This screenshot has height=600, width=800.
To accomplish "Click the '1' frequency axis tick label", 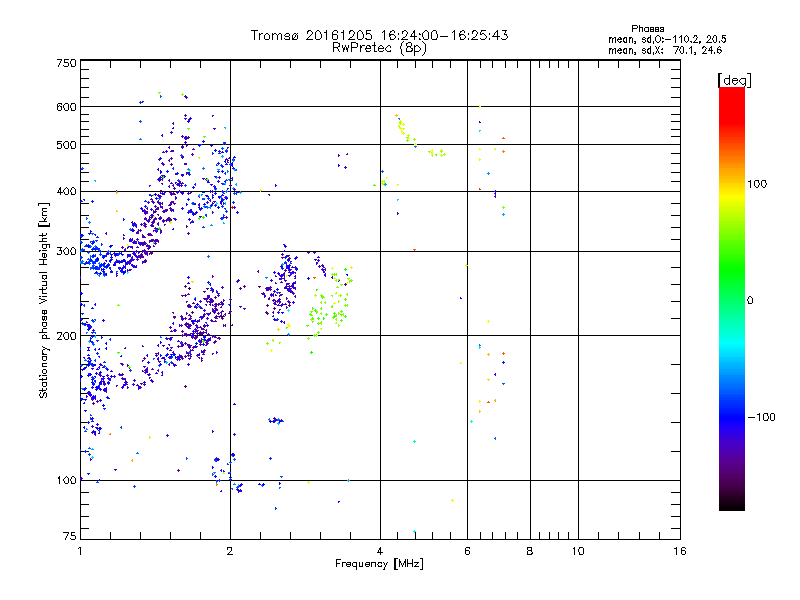I will click(80, 551).
